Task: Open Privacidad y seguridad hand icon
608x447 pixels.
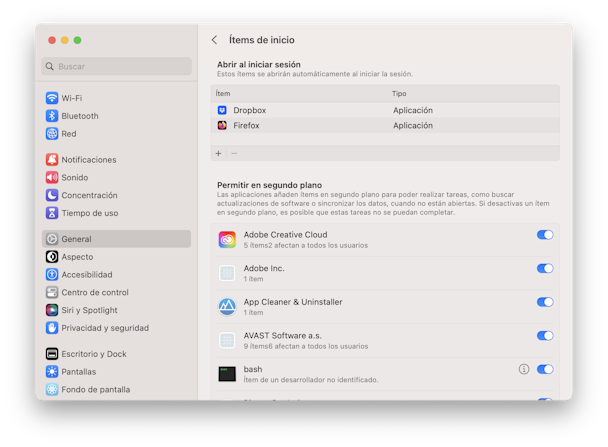Action: click(52, 328)
